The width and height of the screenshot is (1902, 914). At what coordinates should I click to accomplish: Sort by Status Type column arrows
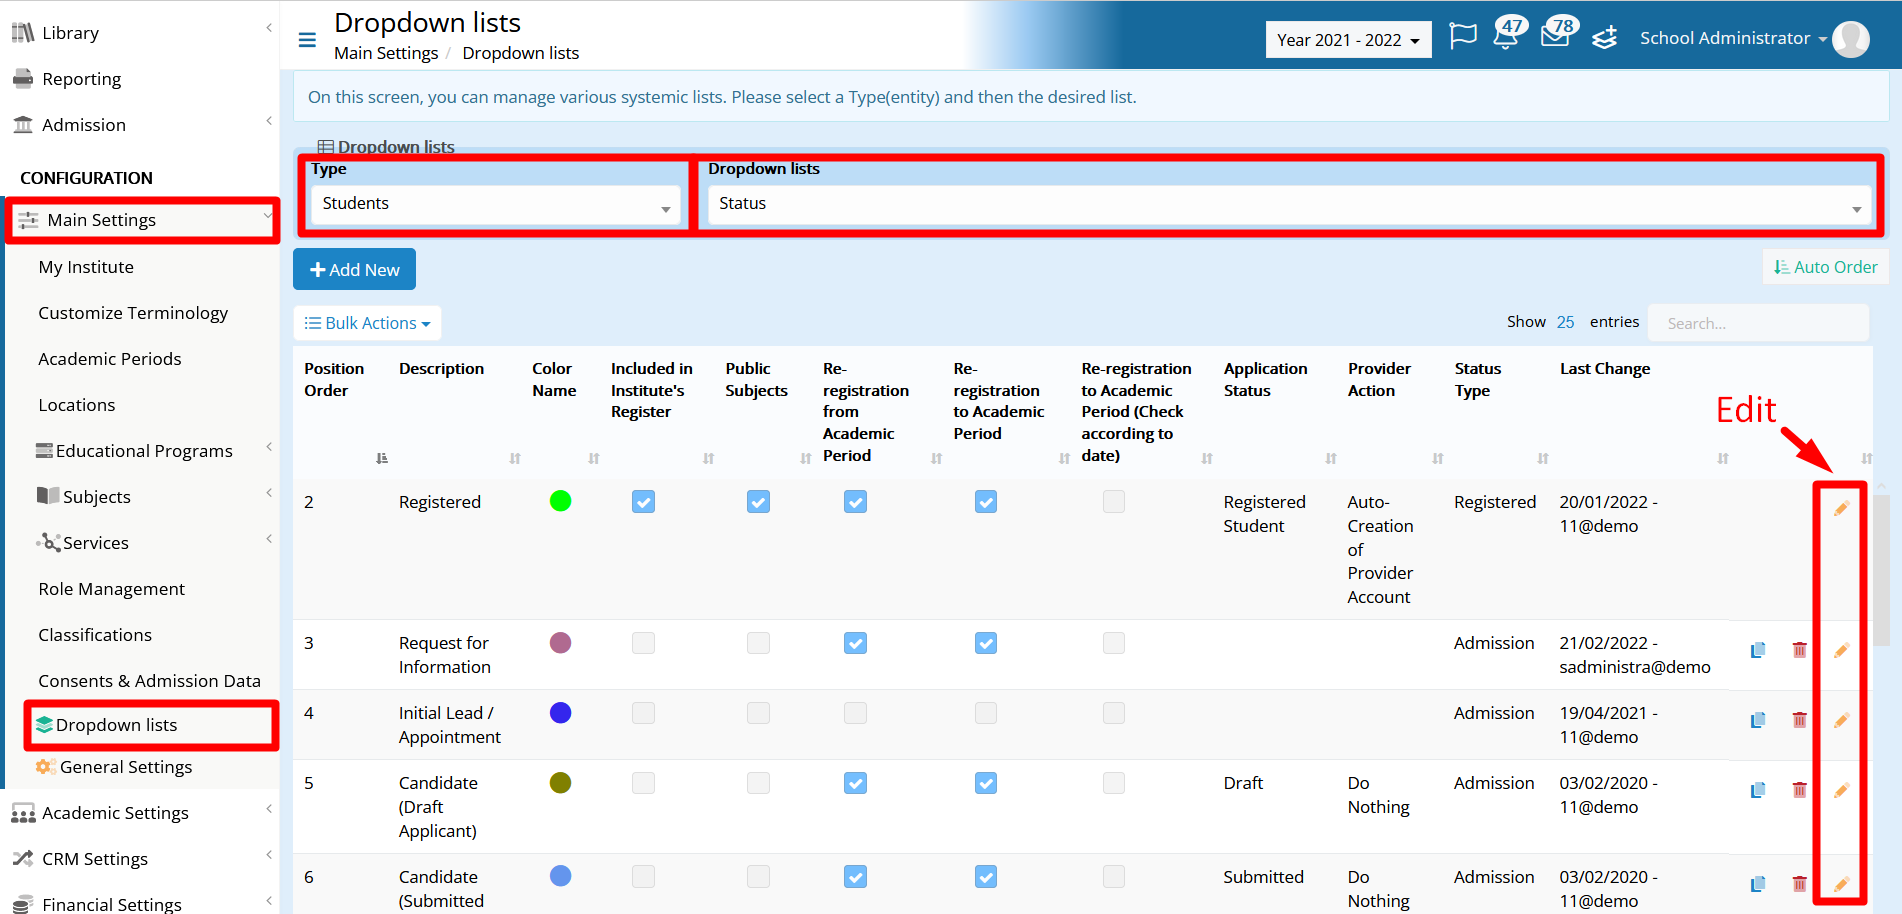tap(1543, 458)
